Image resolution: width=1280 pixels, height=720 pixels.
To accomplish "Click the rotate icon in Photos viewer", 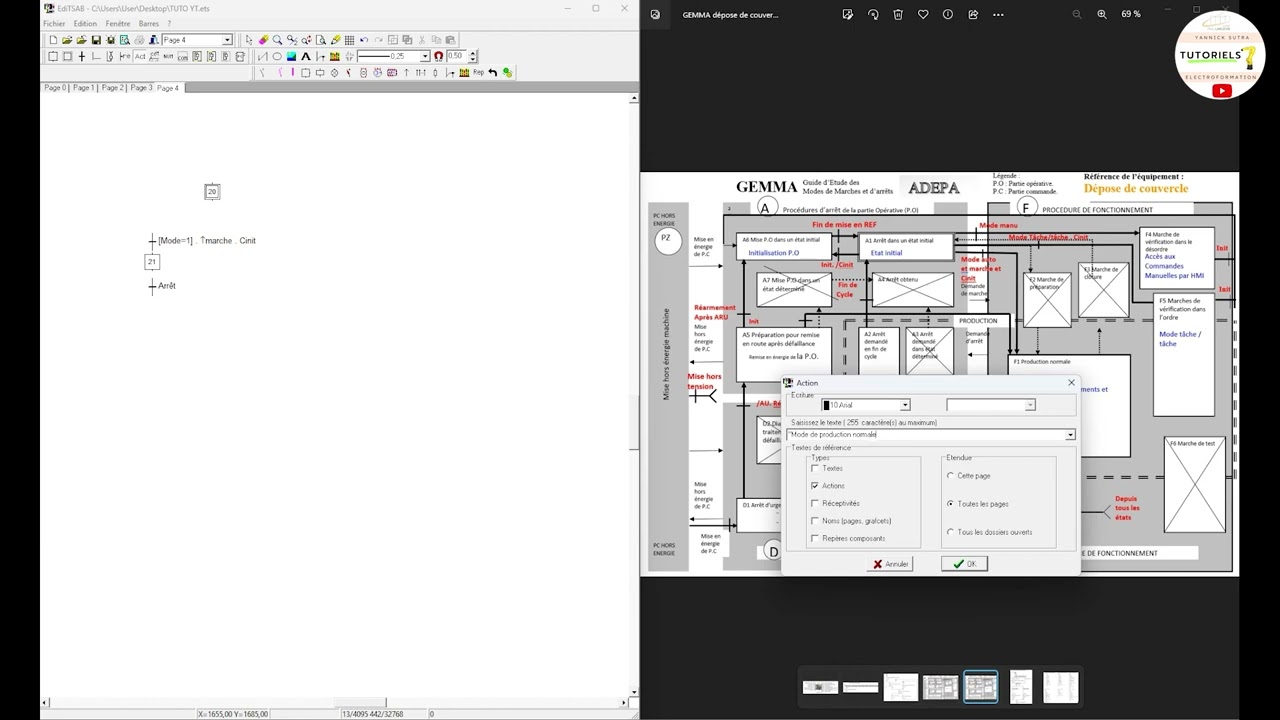I will click(873, 14).
